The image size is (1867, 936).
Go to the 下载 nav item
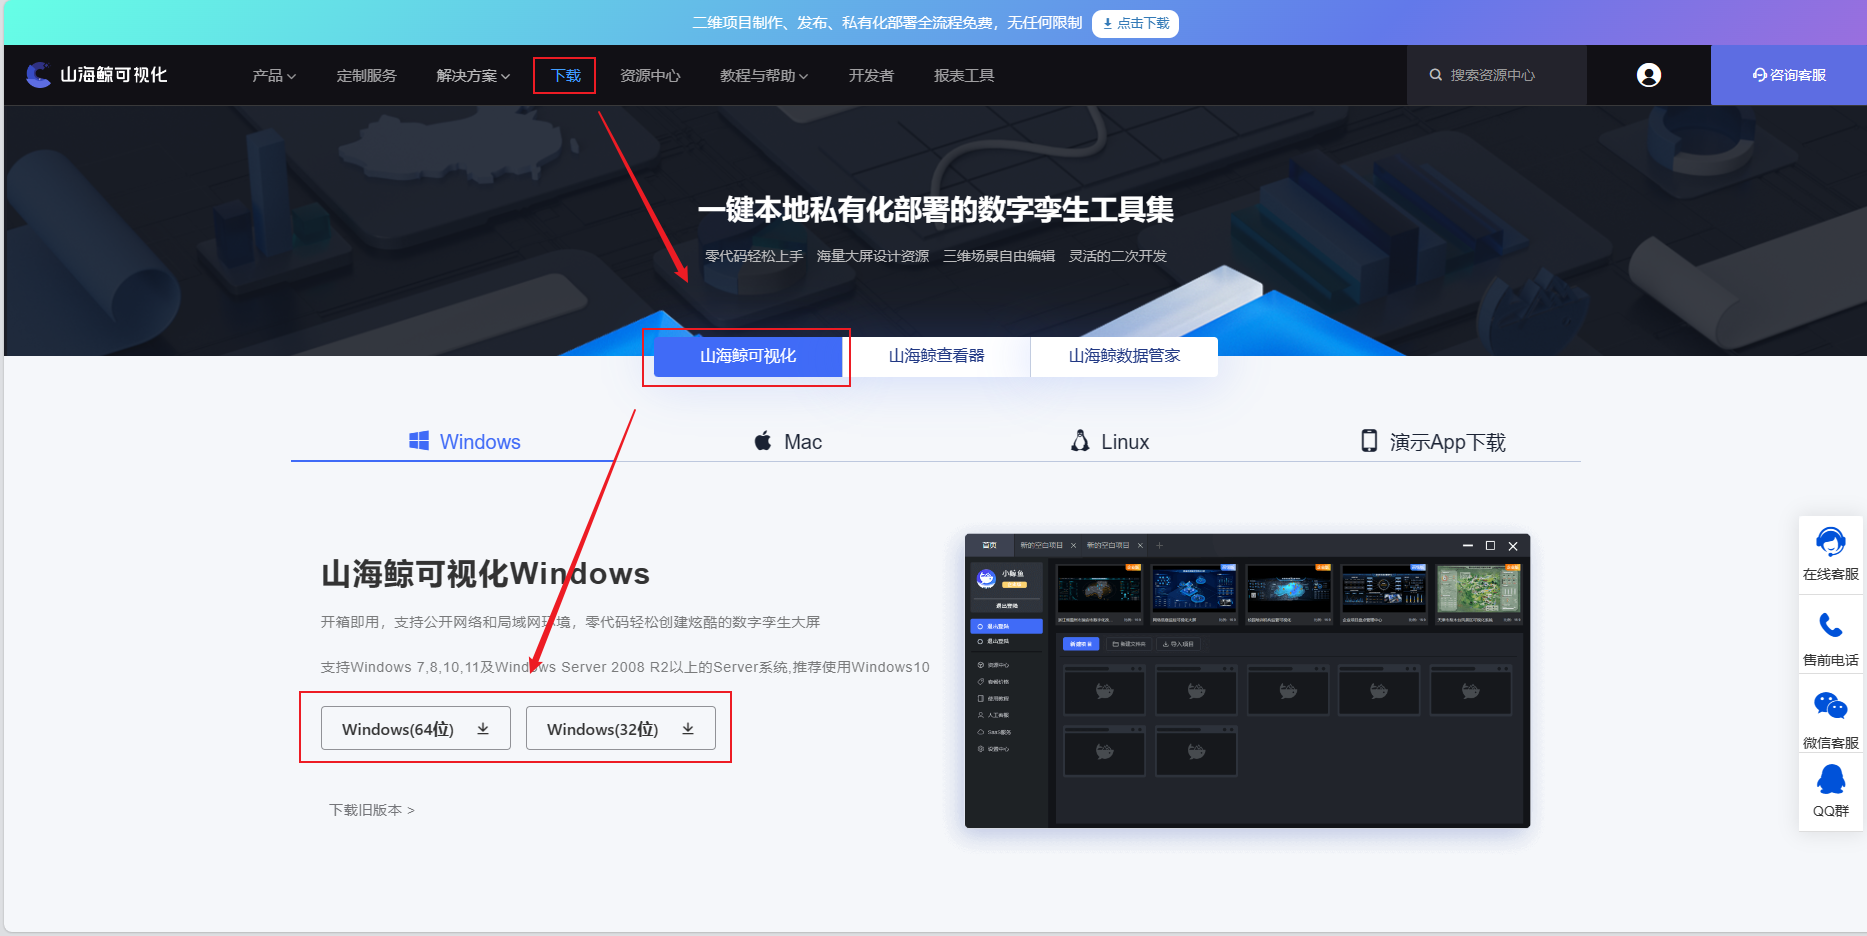[x=565, y=75]
